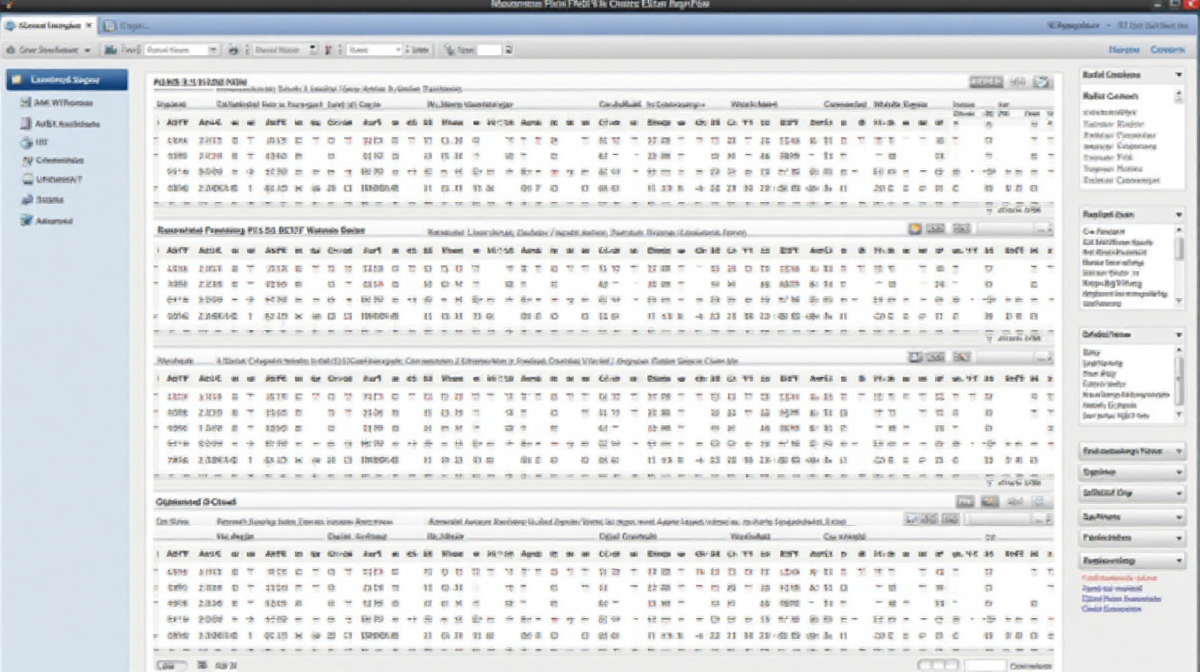Collapse the second right-side panel via its arrow
This screenshot has height=672, width=1200.
coord(1177,215)
